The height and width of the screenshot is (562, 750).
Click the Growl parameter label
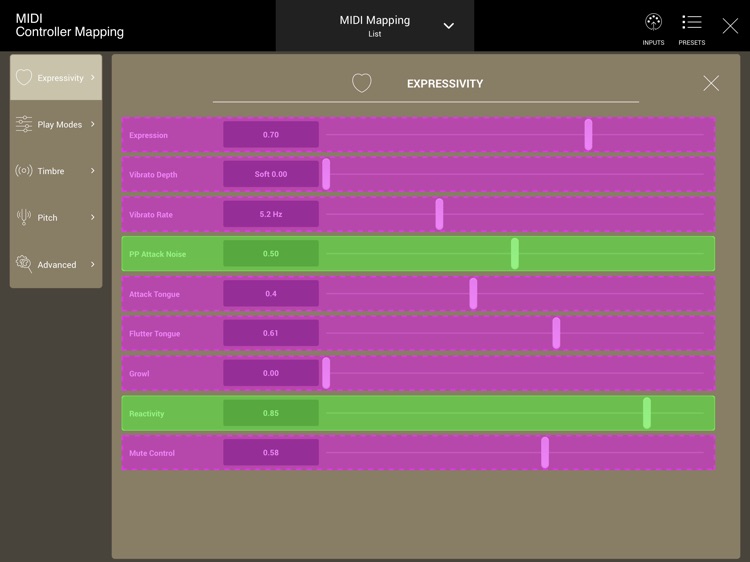(139, 374)
